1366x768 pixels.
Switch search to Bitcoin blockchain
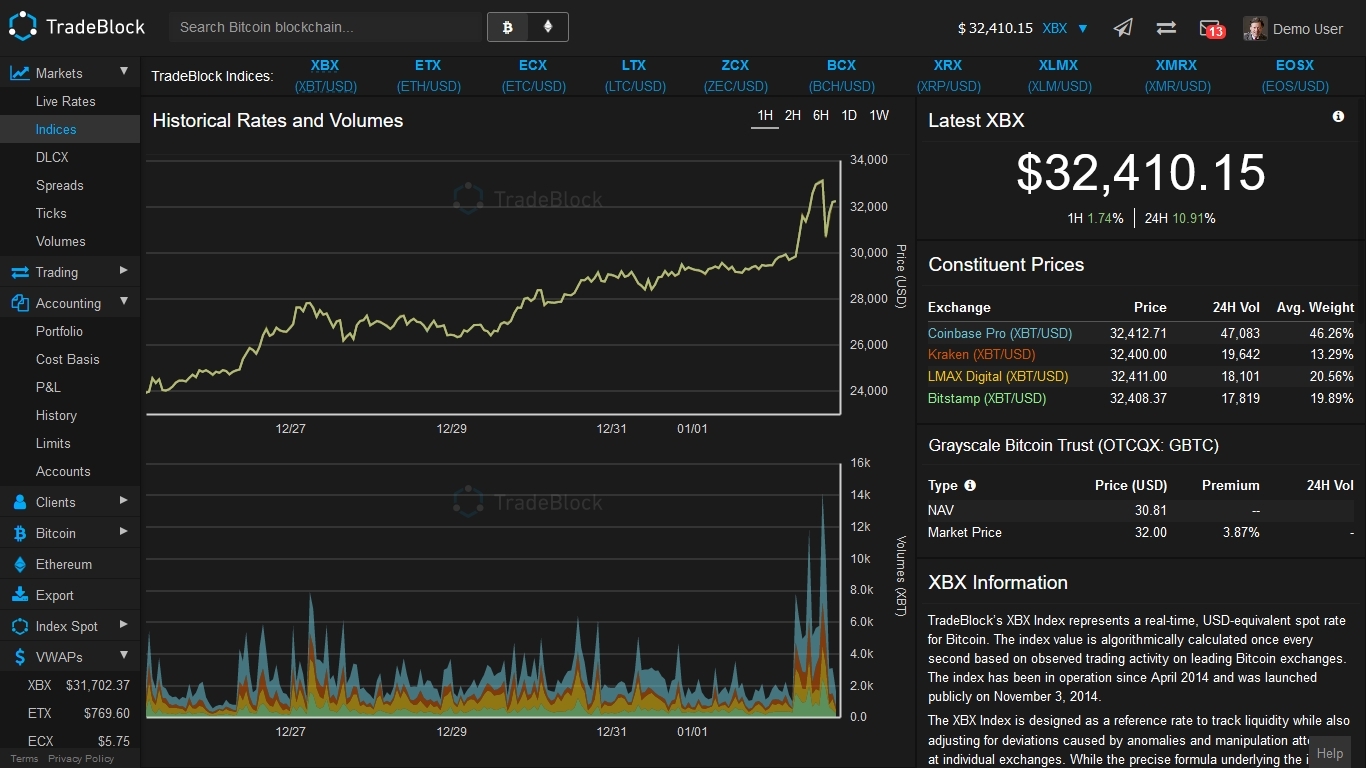507,27
